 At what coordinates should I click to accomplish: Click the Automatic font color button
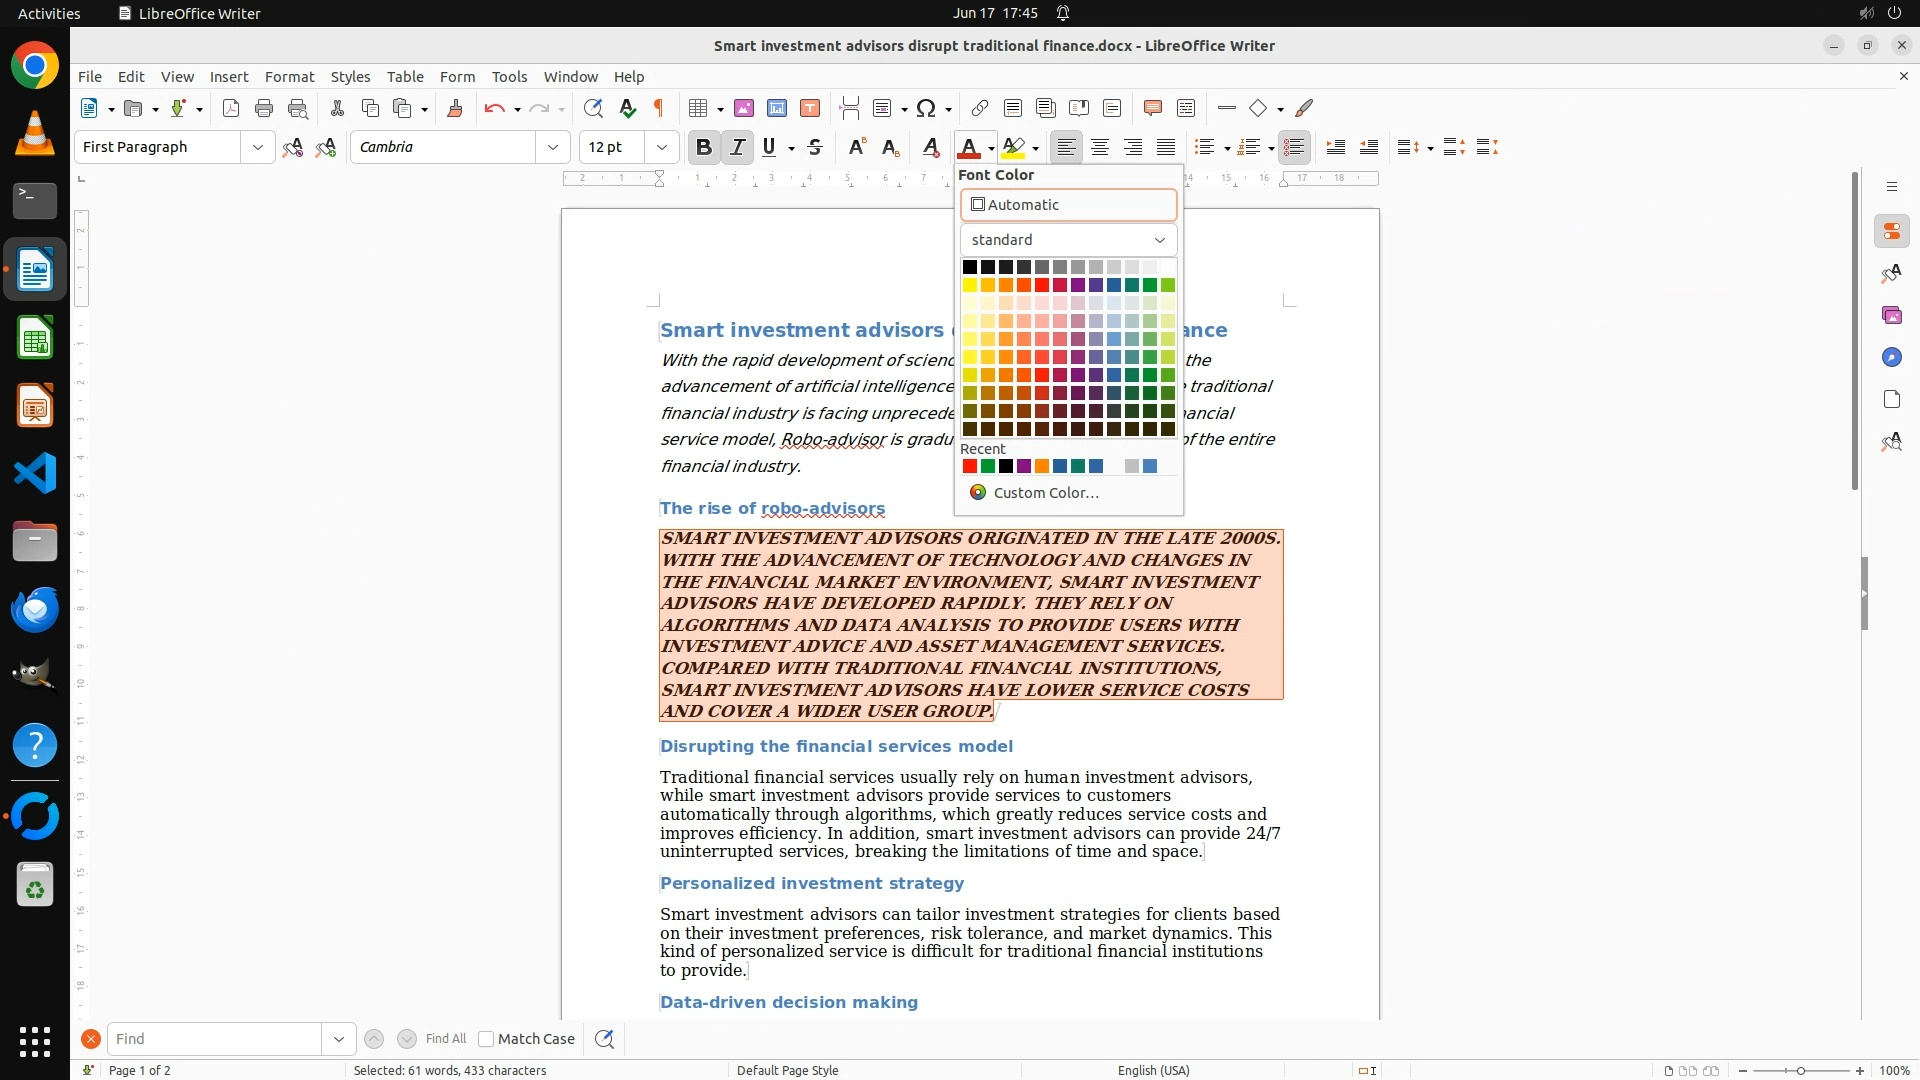point(1068,205)
